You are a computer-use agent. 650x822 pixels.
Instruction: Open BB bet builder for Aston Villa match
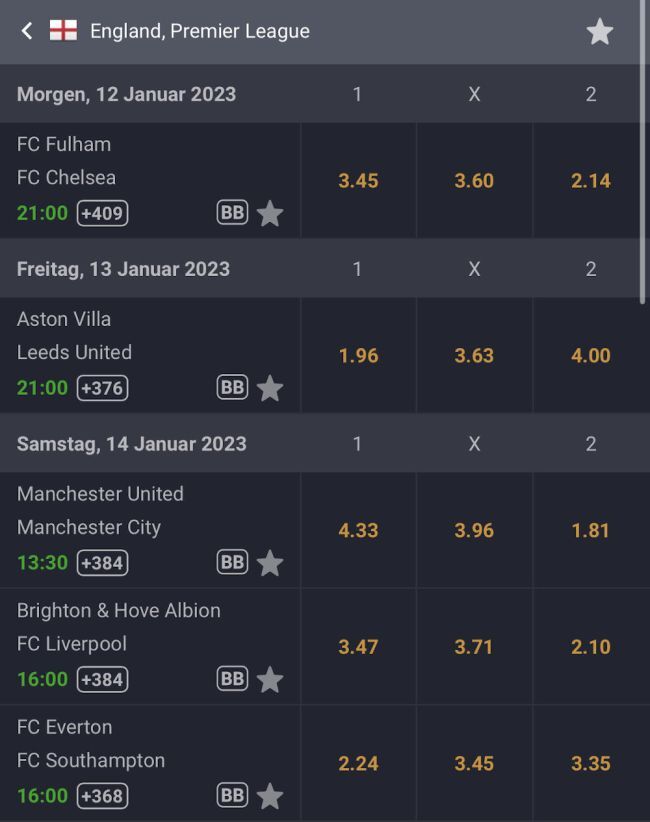[232, 387]
